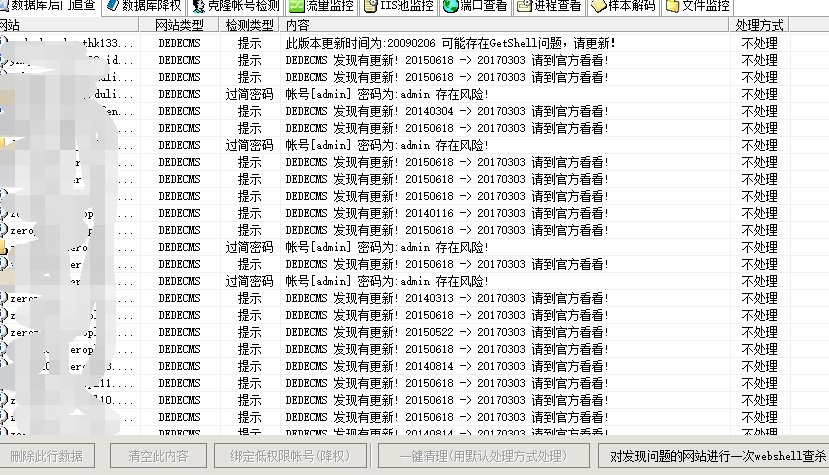This screenshot has width=829, height=475.
Task: Click 删除此行数据 button
Action: pos(47,456)
